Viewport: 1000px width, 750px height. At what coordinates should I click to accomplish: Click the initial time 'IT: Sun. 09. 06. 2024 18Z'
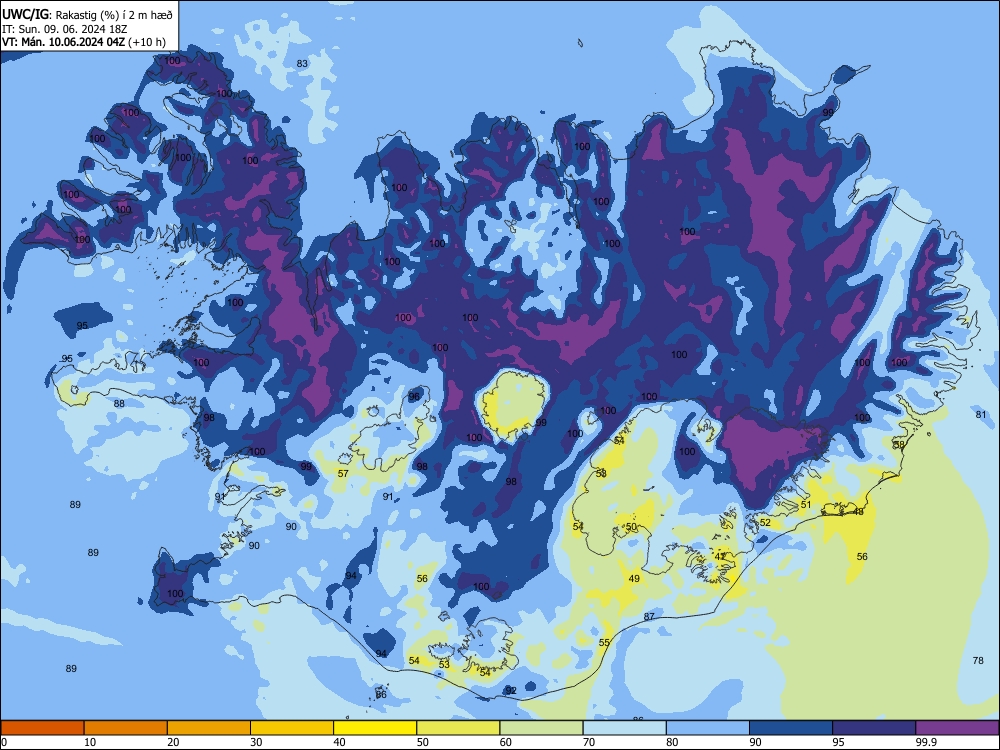pos(64,29)
